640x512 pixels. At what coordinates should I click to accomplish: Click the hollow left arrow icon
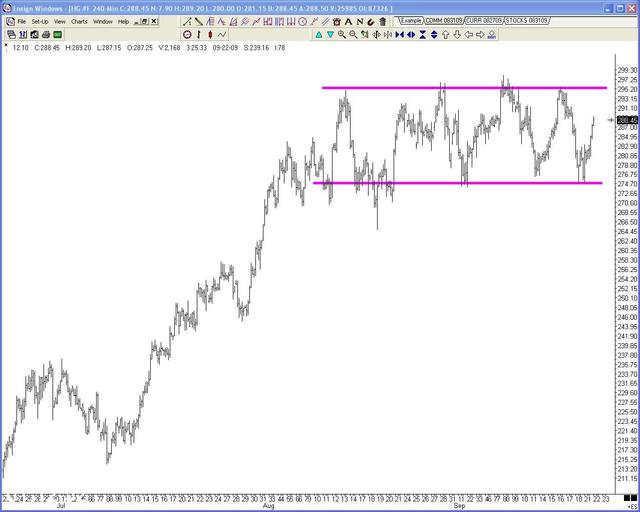pos(468,35)
